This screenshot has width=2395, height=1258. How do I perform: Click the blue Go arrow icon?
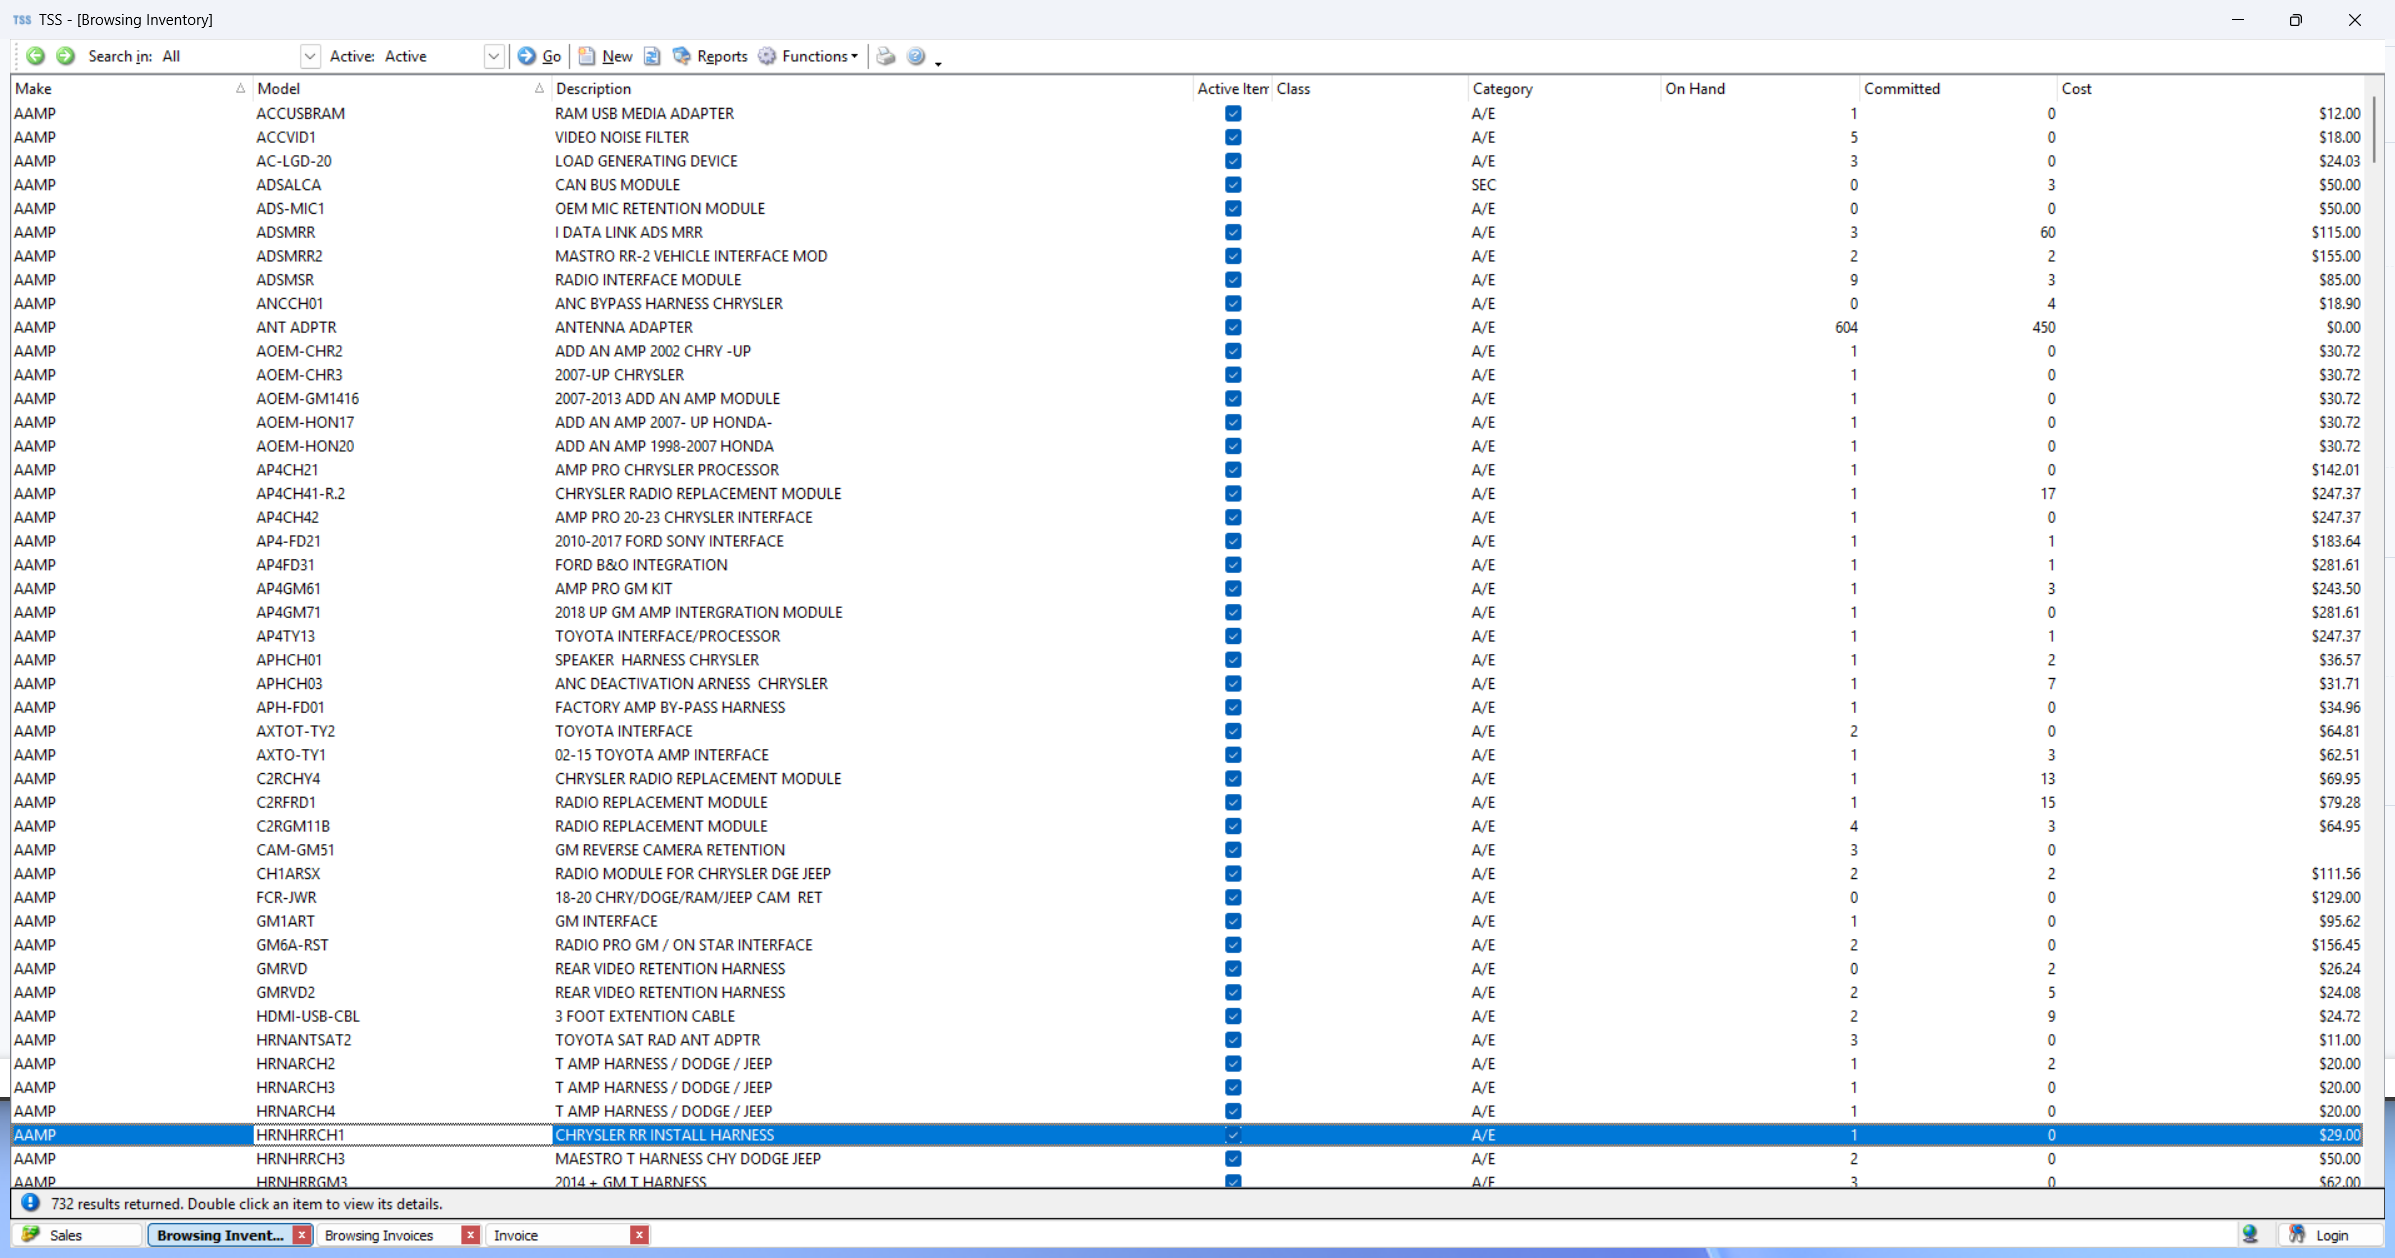(x=527, y=56)
